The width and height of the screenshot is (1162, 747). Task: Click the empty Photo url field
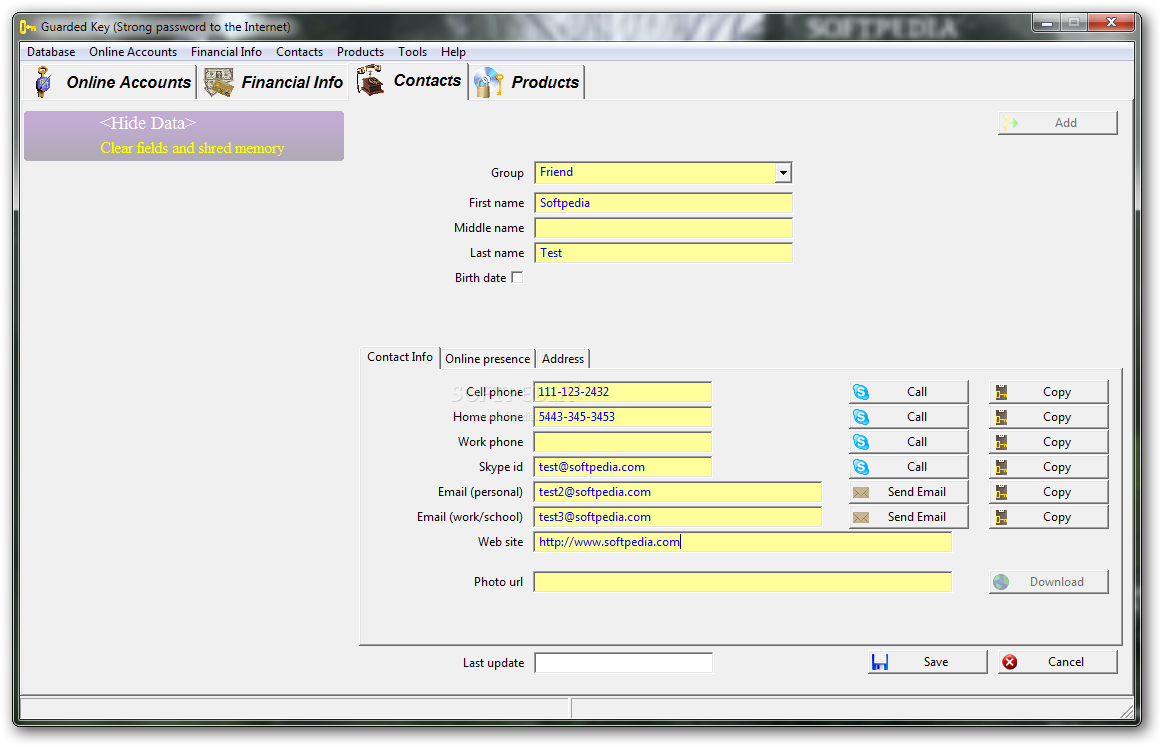click(x=743, y=582)
